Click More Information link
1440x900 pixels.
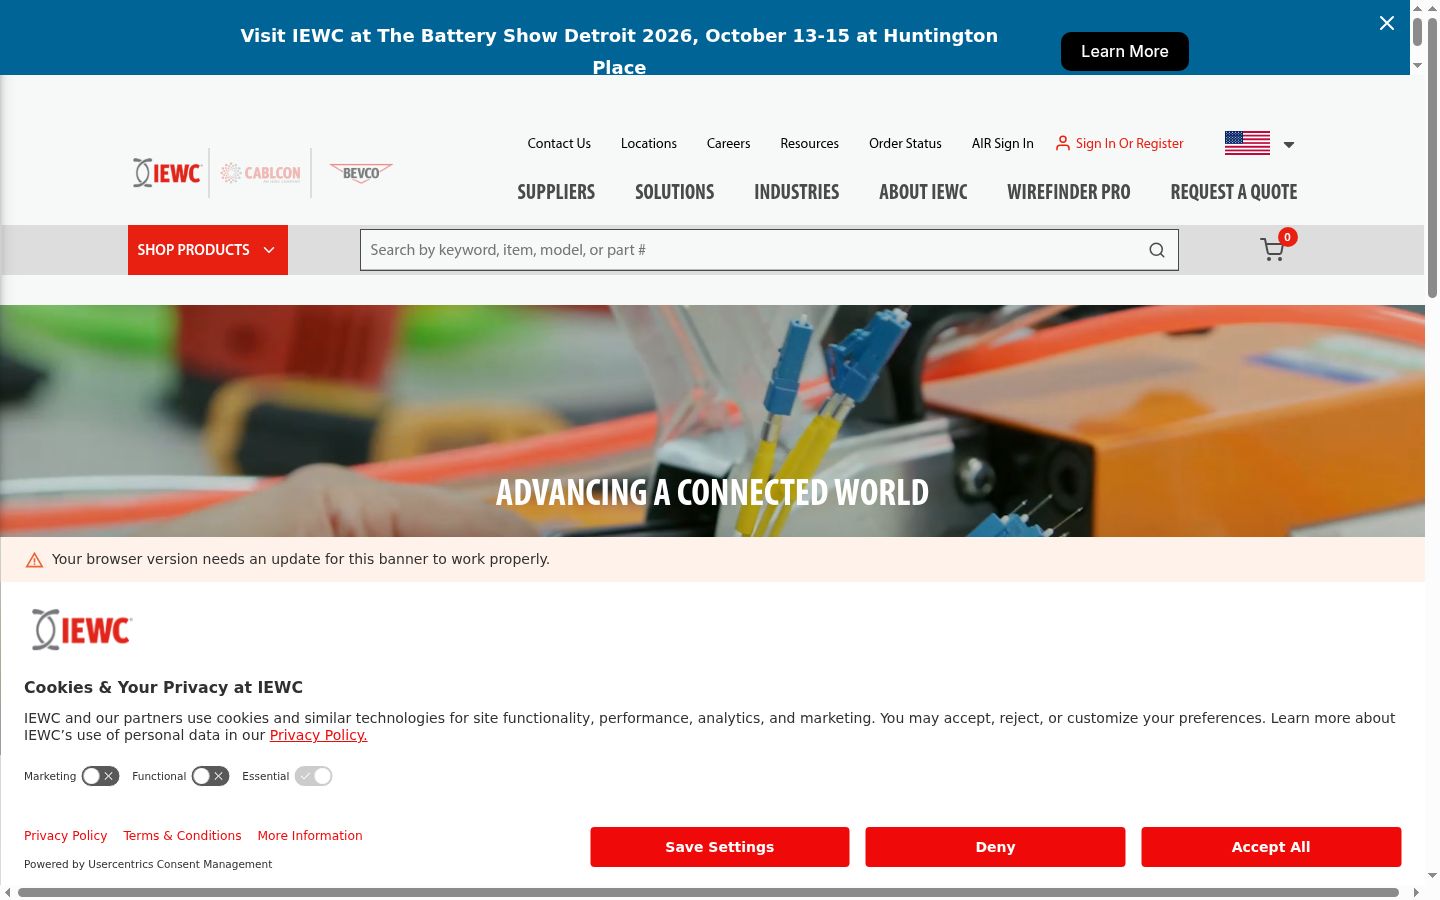point(310,836)
